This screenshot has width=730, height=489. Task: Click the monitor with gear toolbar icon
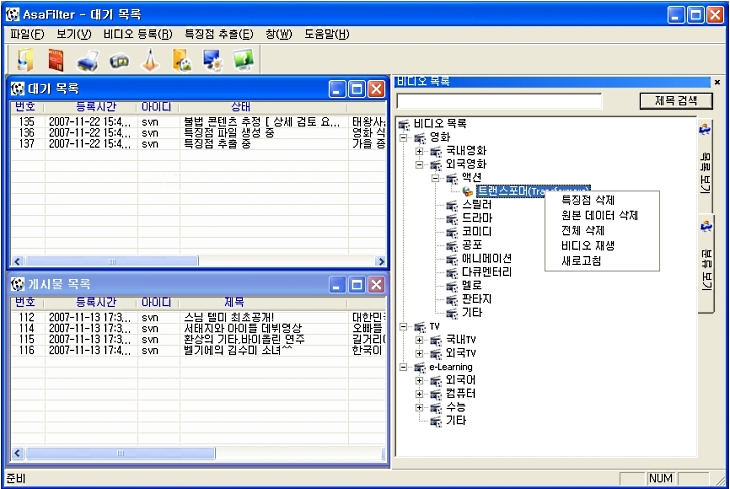click(212, 60)
